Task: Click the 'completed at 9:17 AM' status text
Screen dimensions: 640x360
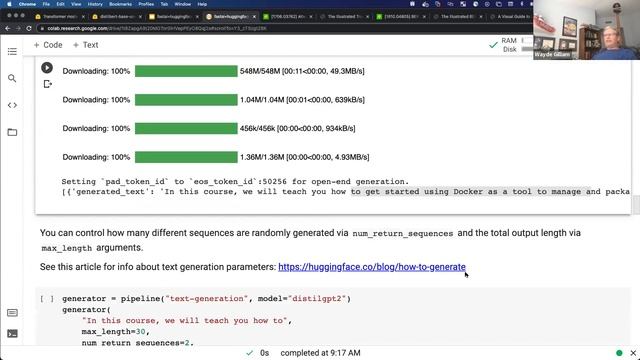Action: [320, 353]
